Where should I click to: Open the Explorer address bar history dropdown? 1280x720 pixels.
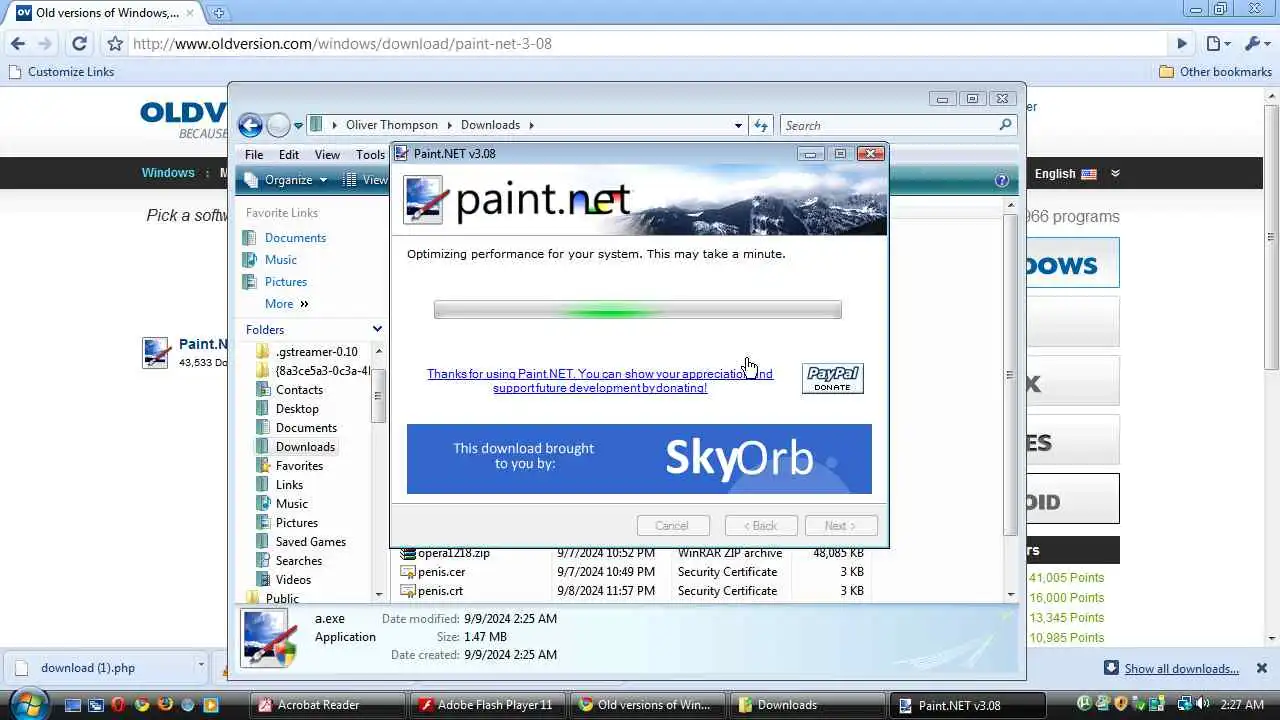click(738, 126)
